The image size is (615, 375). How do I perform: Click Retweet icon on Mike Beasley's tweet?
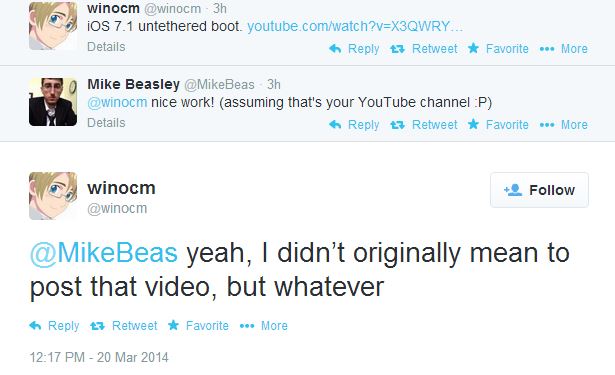coord(397,125)
